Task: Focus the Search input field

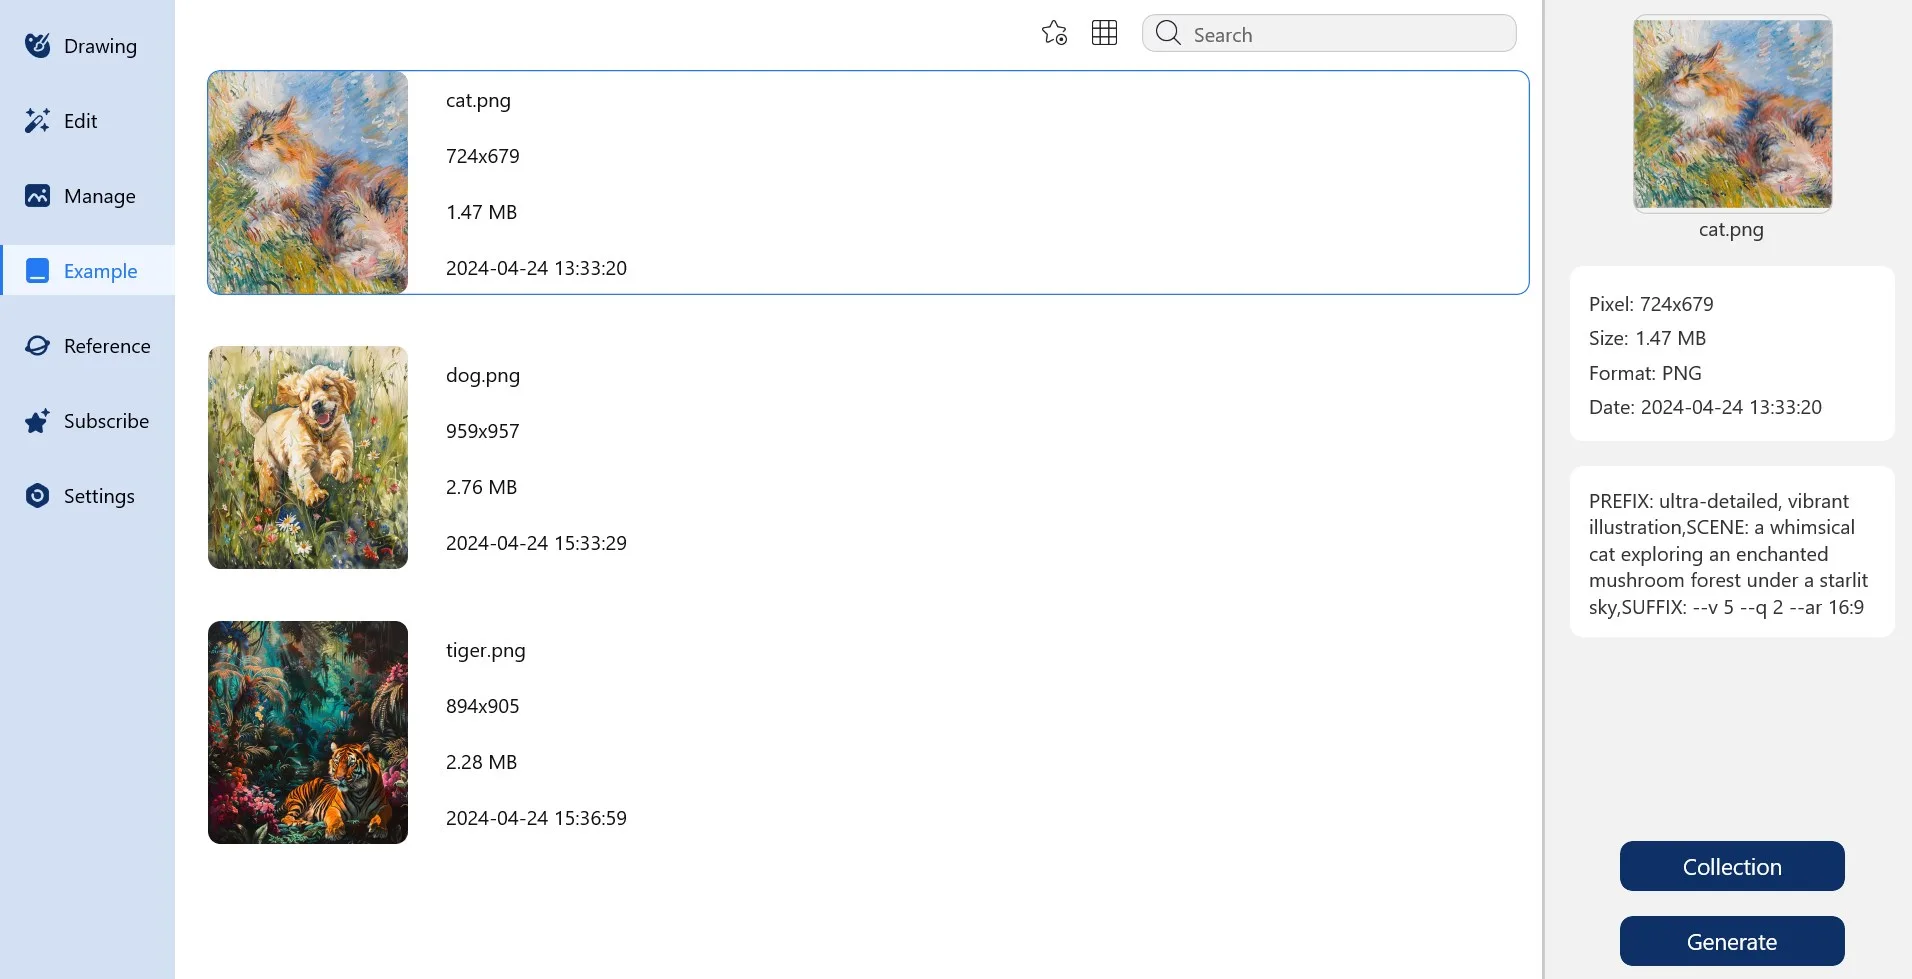Action: pyautogui.click(x=1329, y=33)
